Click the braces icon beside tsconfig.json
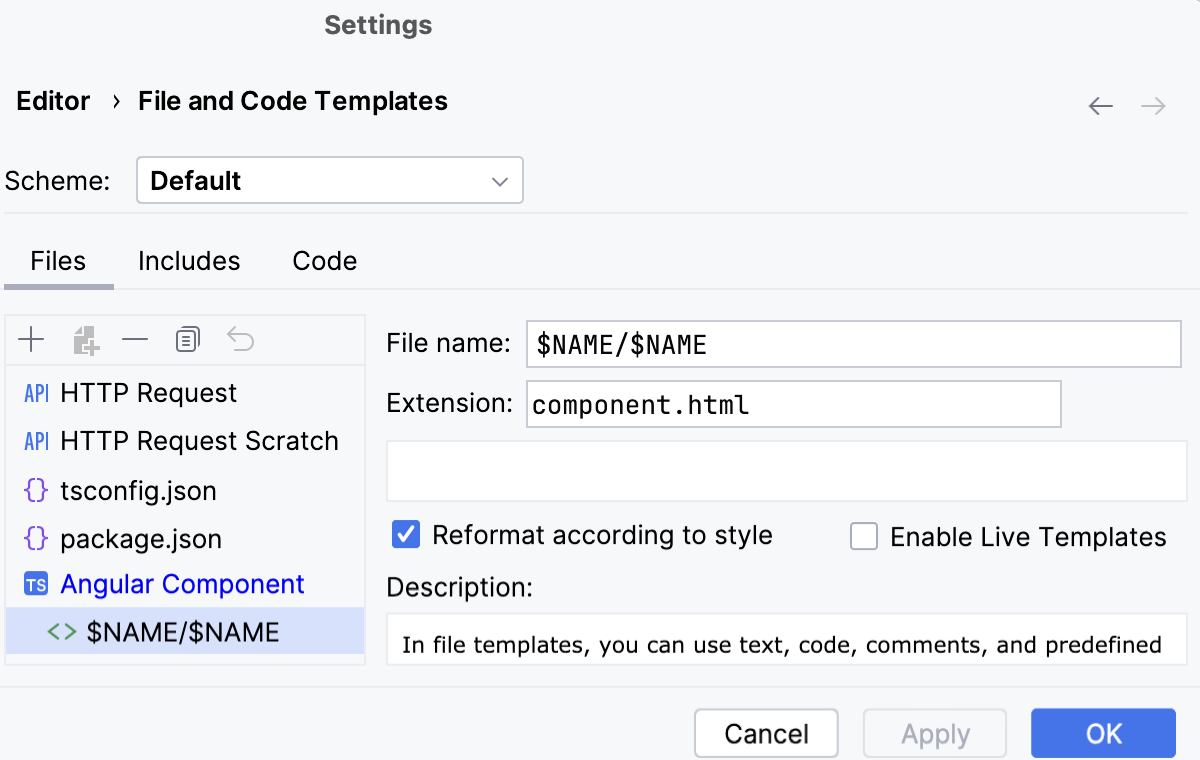Image resolution: width=1200 pixels, height=760 pixels. (35, 490)
